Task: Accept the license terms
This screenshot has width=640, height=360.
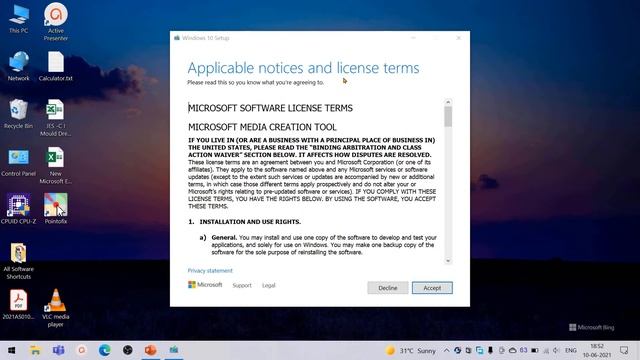Action: tap(432, 288)
